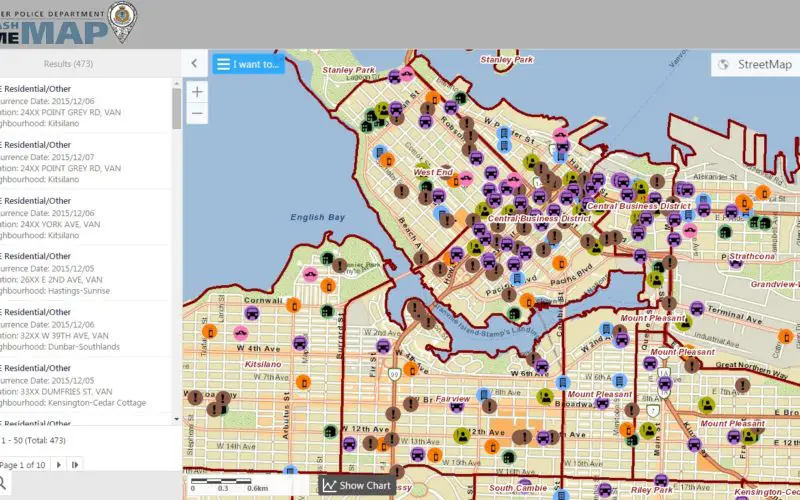Click orange phone marker right of Cornwall label
This screenshot has width=800, height=500.
coord(293,305)
